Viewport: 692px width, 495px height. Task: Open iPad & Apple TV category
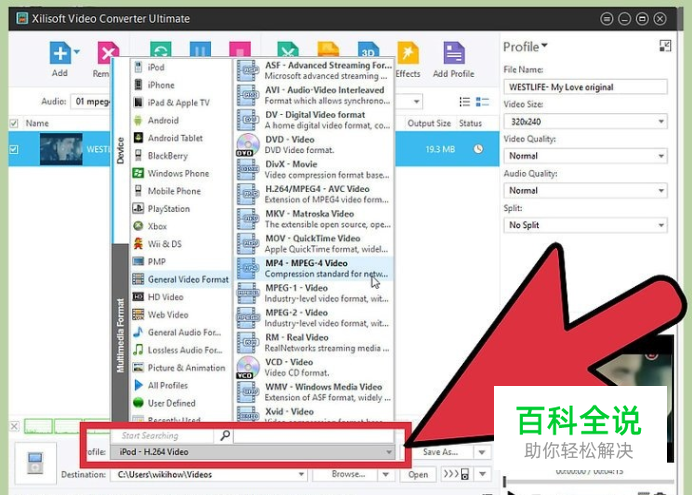pyautogui.click(x=181, y=102)
